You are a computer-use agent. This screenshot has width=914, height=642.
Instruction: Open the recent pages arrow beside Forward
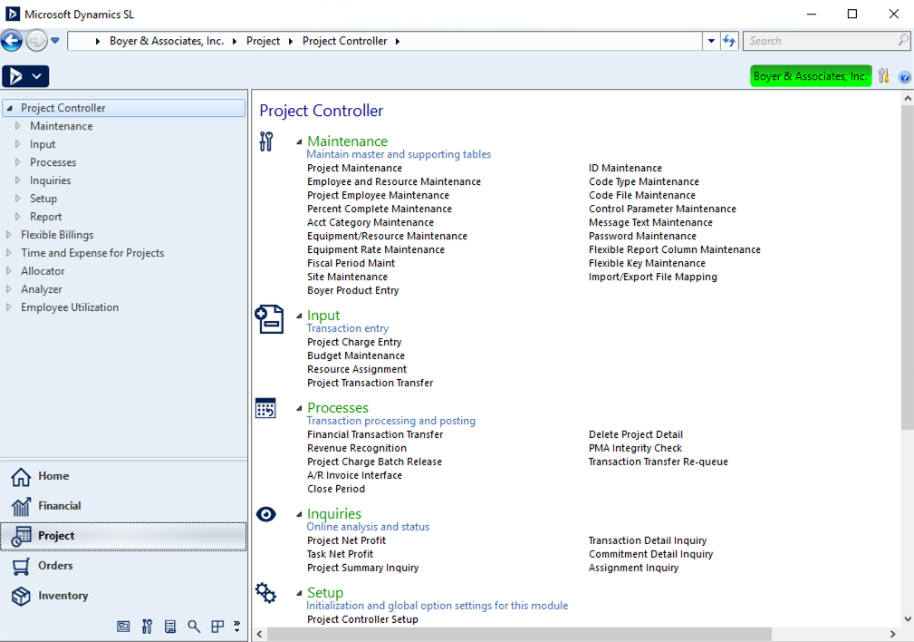55,41
